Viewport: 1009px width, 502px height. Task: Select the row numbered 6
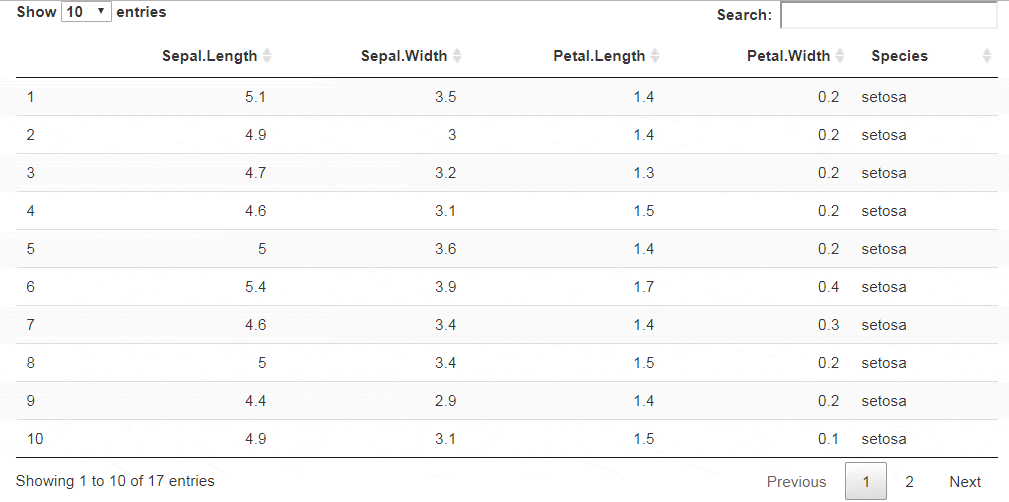click(31, 287)
